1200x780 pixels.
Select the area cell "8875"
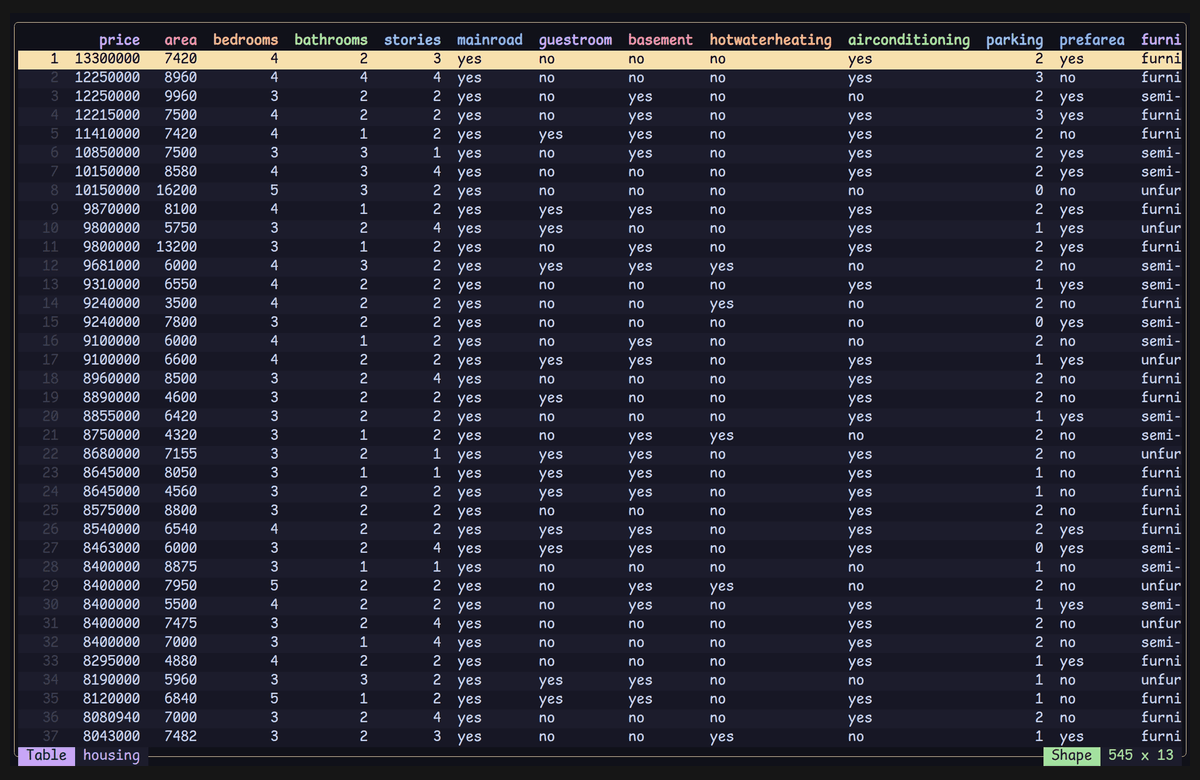pyautogui.click(x=180, y=568)
